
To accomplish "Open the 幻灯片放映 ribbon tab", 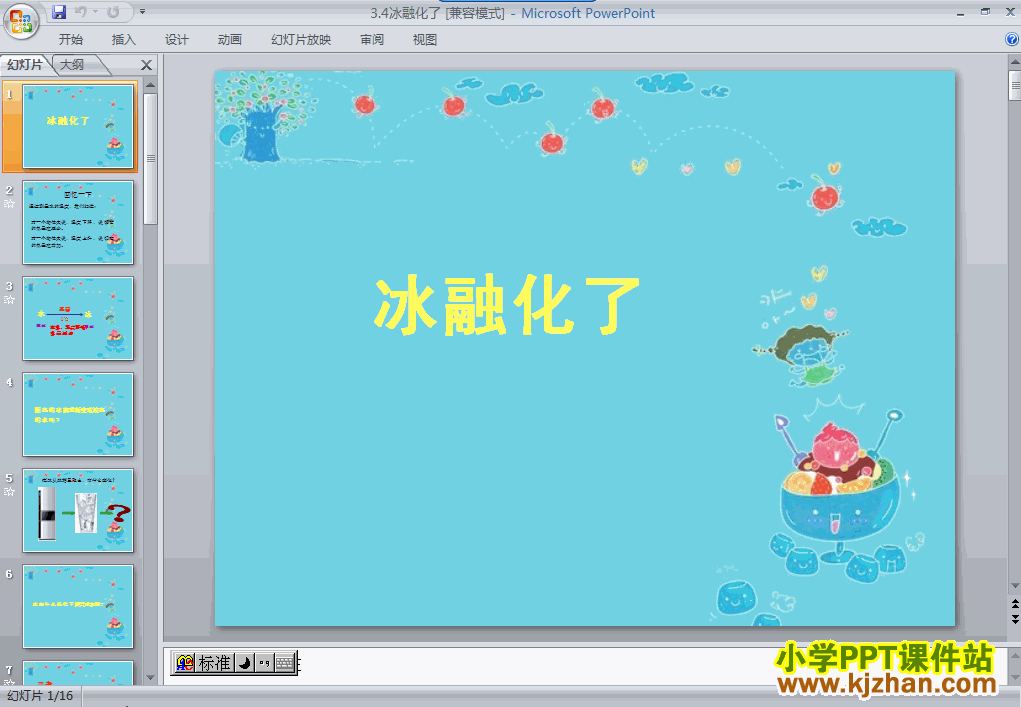I will (301, 40).
